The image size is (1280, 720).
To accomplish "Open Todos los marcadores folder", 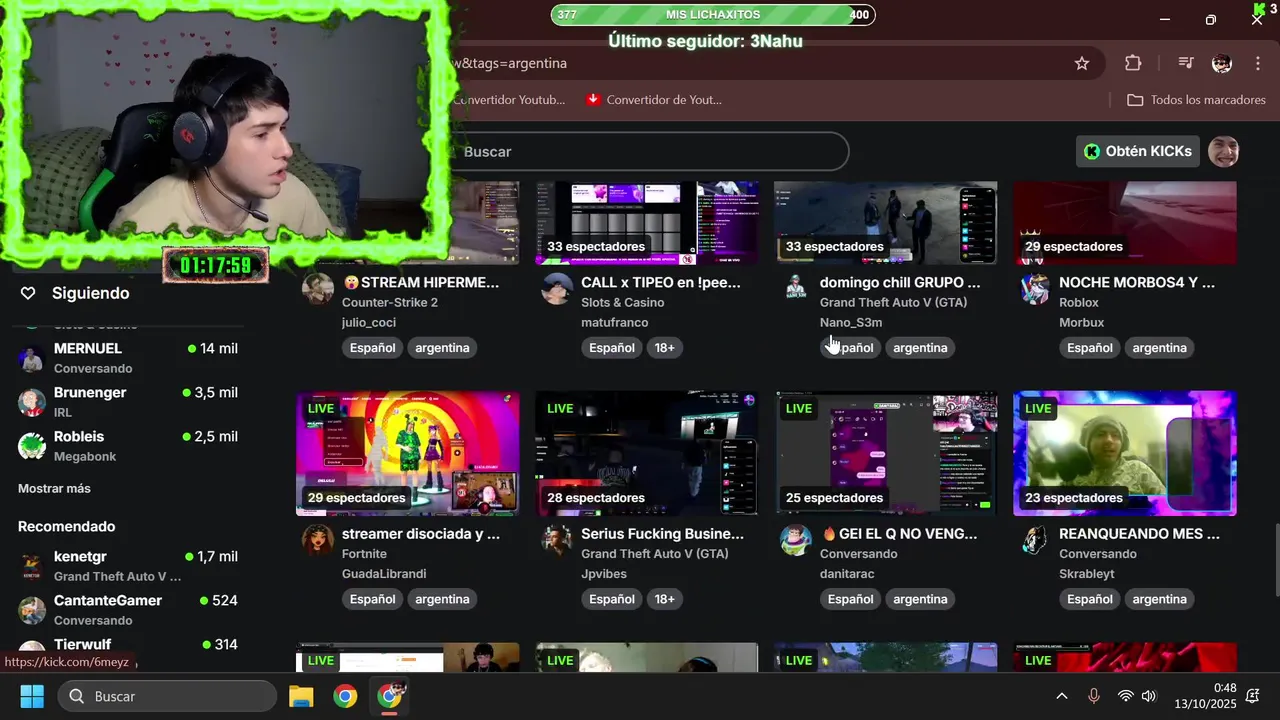I will [1196, 100].
